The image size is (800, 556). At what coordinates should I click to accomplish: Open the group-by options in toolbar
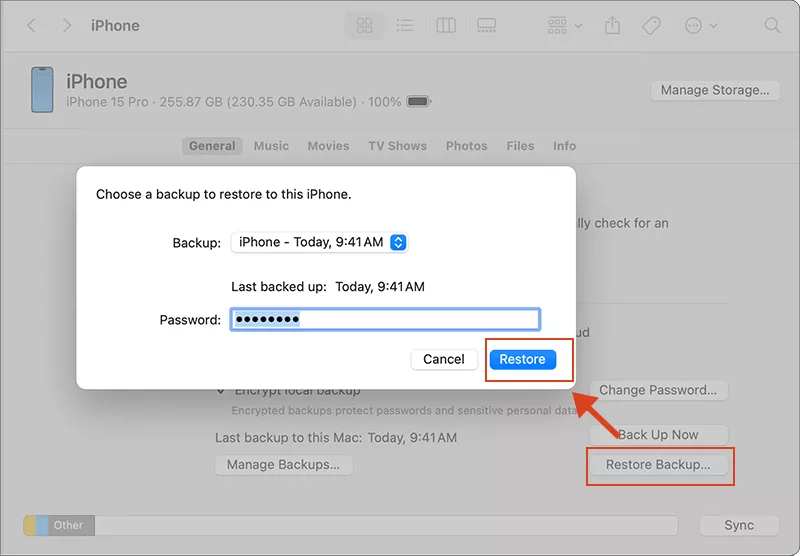pyautogui.click(x=564, y=26)
